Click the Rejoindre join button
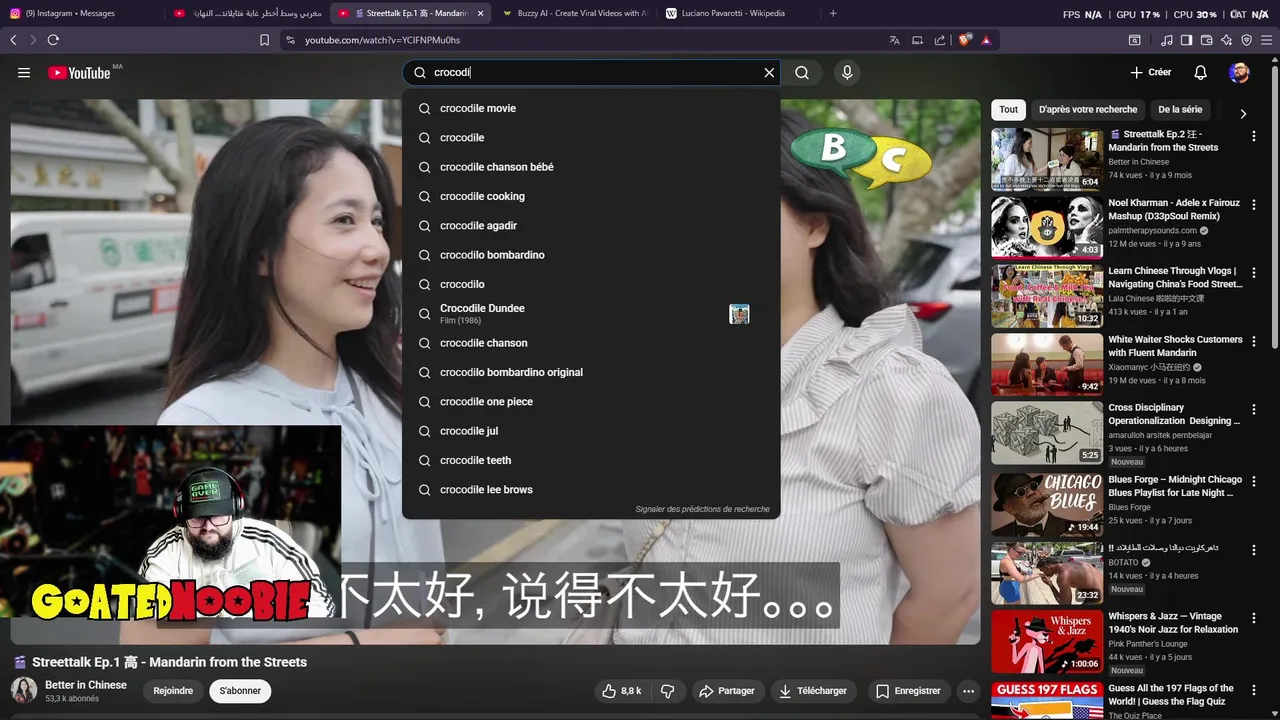This screenshot has height=720, width=1280. coord(173,691)
